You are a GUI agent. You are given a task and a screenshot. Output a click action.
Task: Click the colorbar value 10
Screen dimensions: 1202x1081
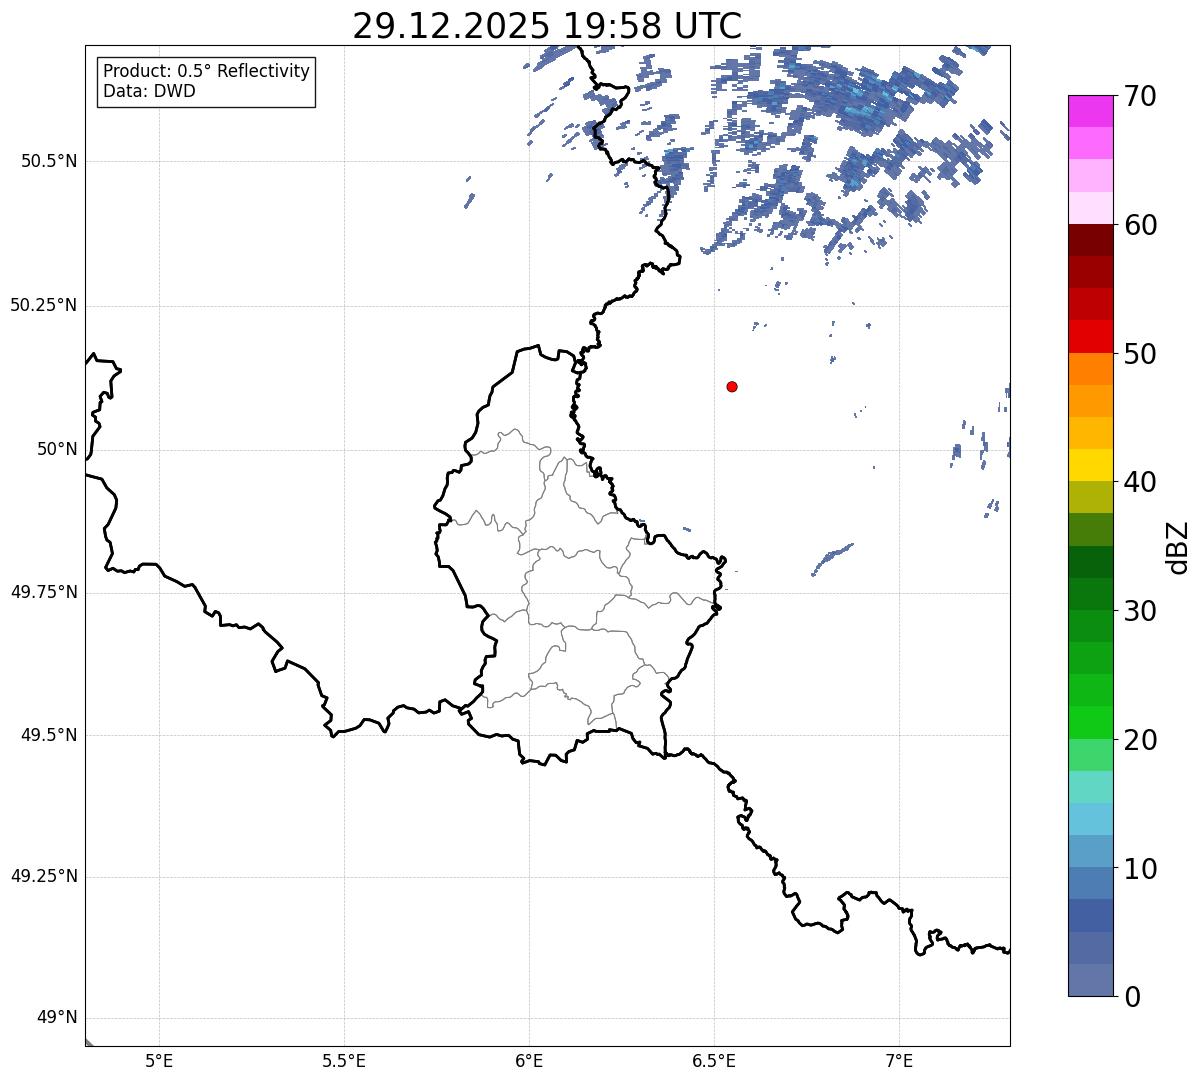pos(1140,869)
